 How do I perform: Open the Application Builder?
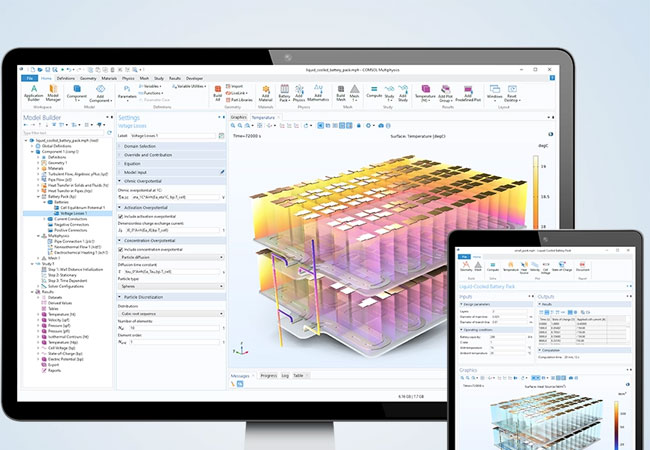point(34,93)
